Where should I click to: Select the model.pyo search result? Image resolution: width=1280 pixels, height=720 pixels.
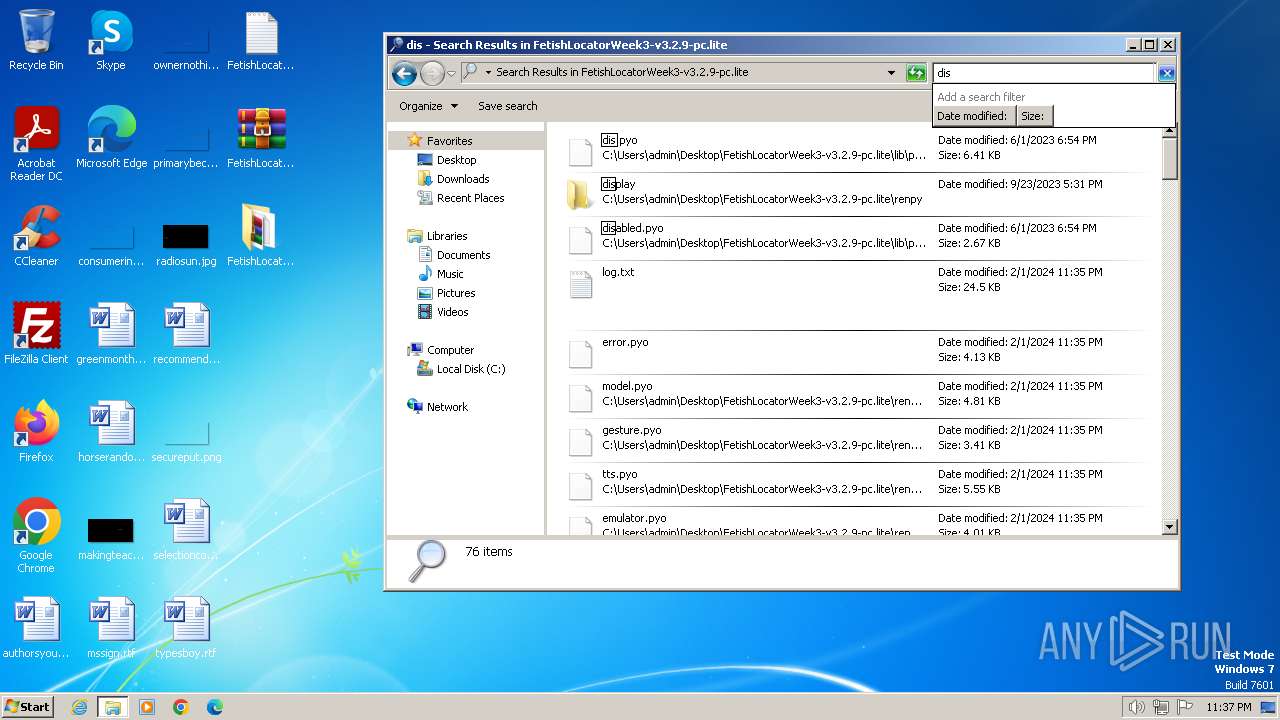click(x=860, y=396)
